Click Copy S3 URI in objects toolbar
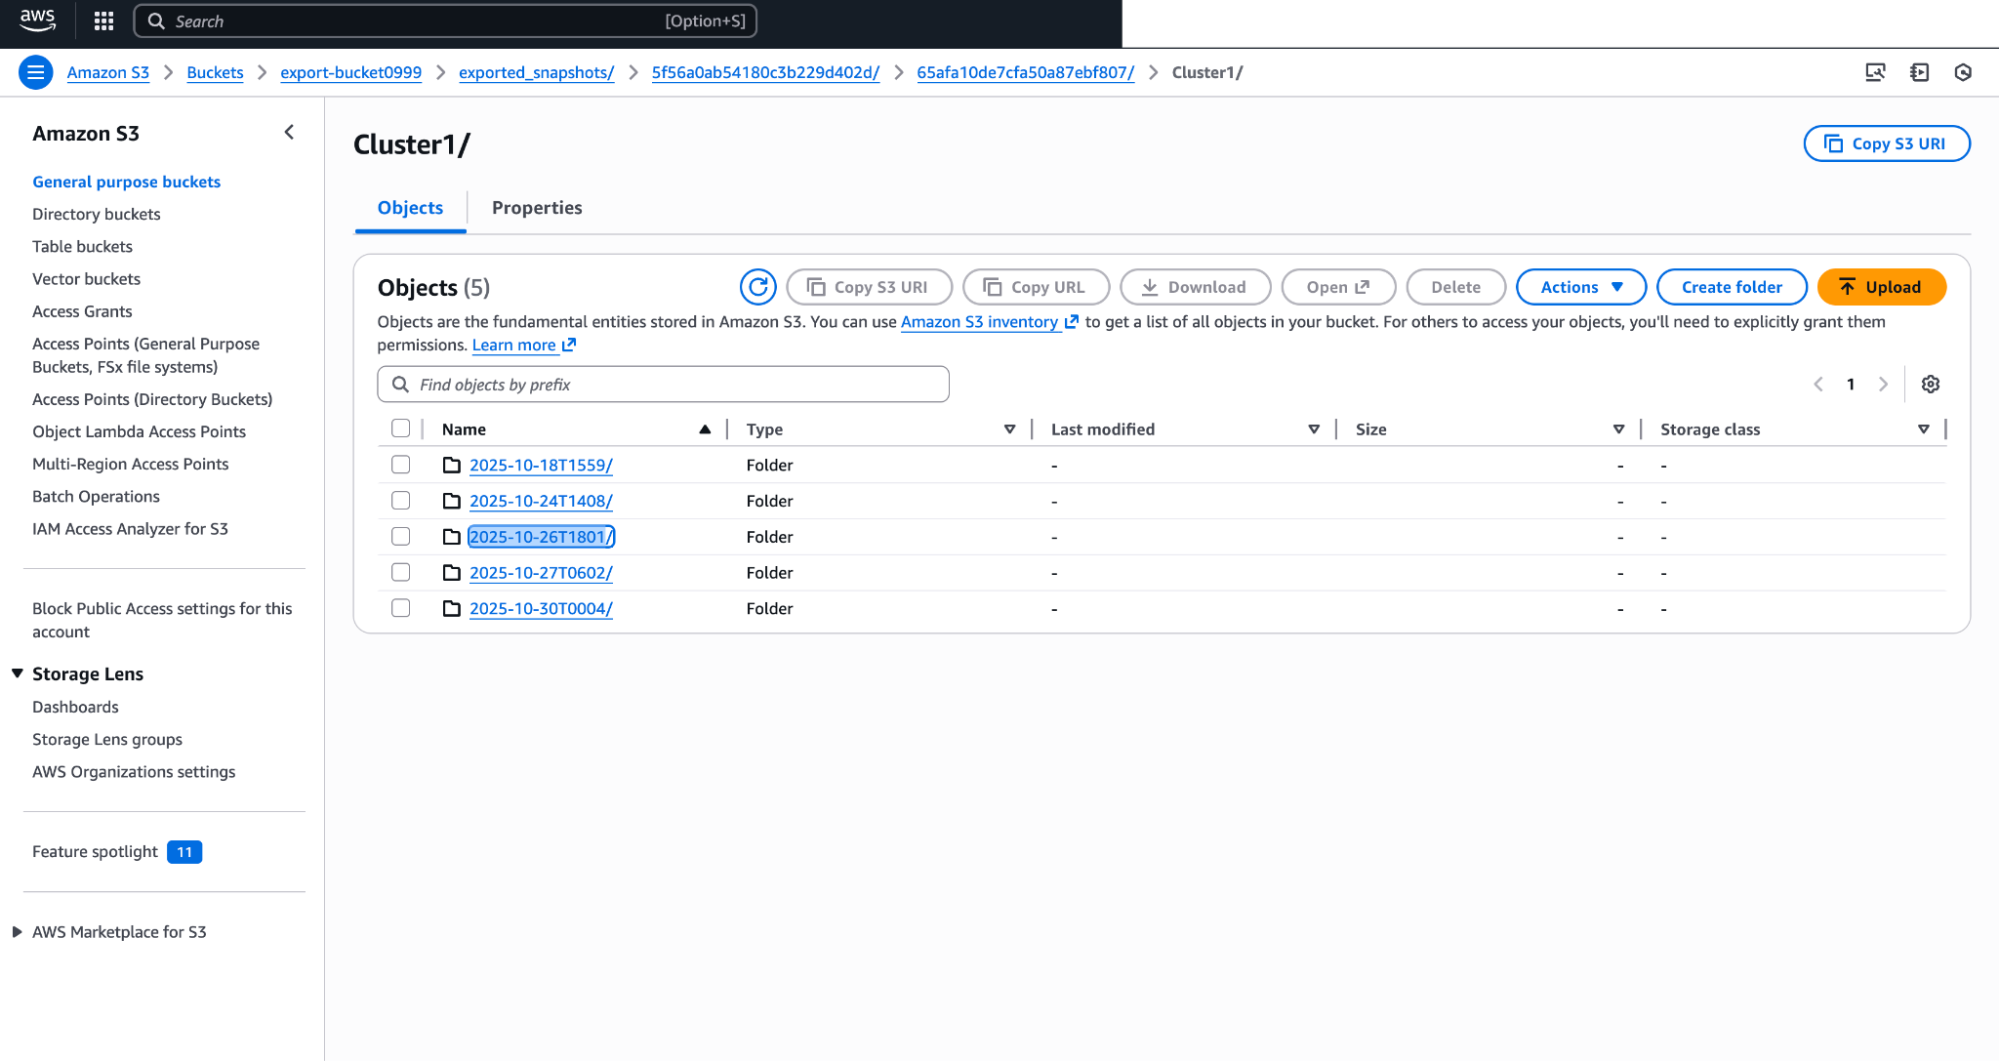1999x1061 pixels. pyautogui.click(x=869, y=287)
